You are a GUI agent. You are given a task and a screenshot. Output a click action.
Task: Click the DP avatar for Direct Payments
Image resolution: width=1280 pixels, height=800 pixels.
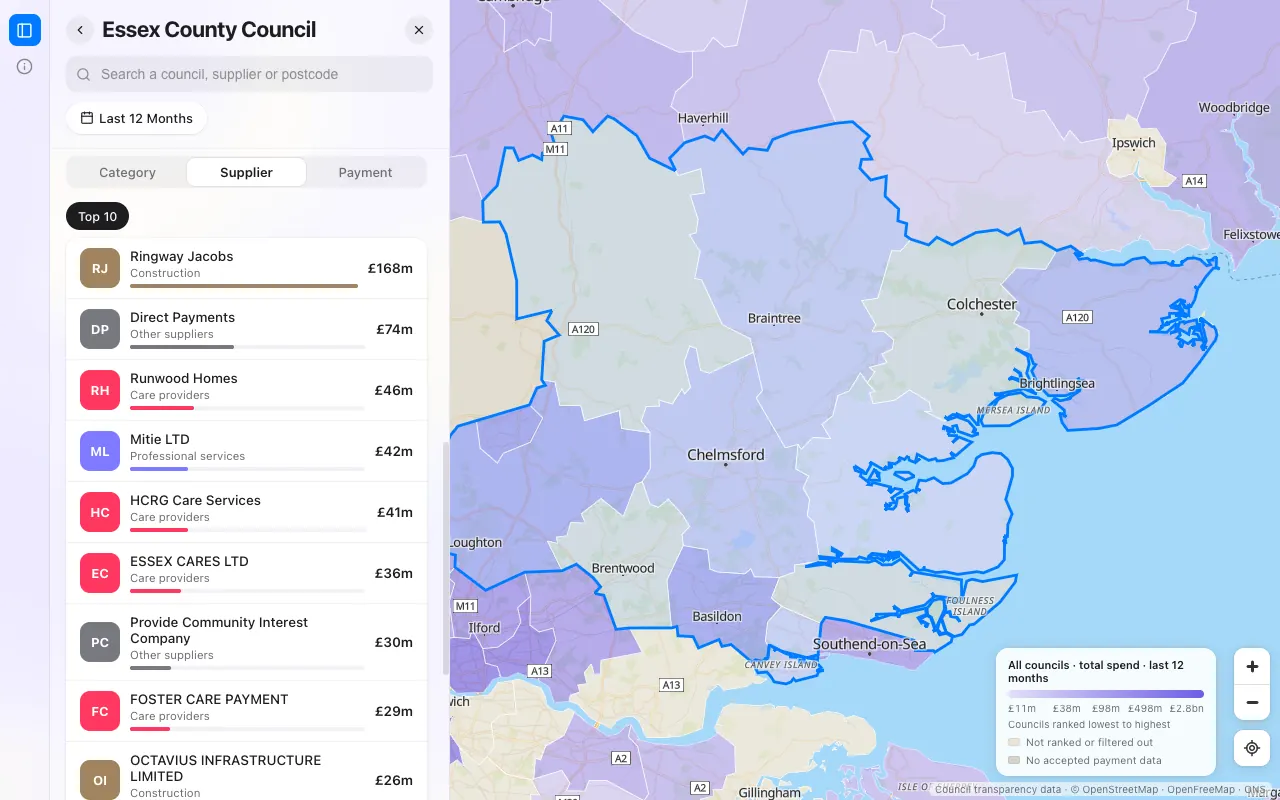pyautogui.click(x=100, y=329)
